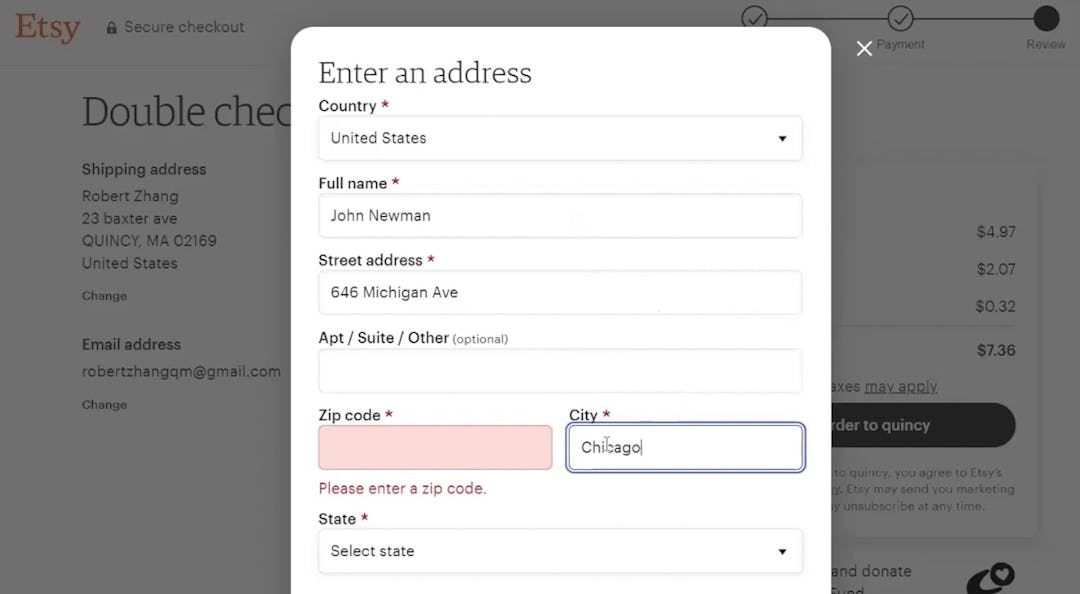Click Change under Email address
Image resolution: width=1080 pixels, height=594 pixels.
coord(104,404)
